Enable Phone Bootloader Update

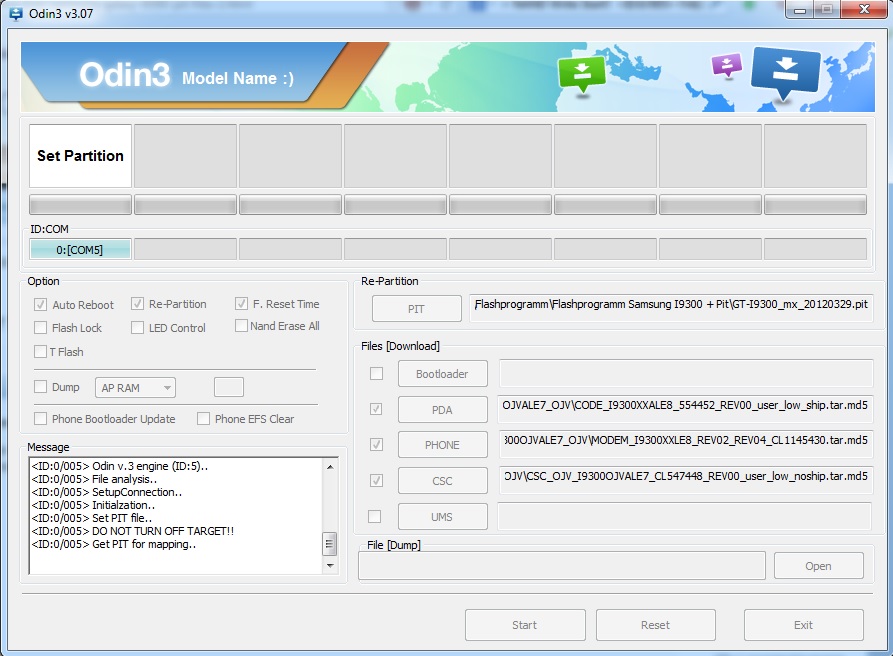click(40, 419)
